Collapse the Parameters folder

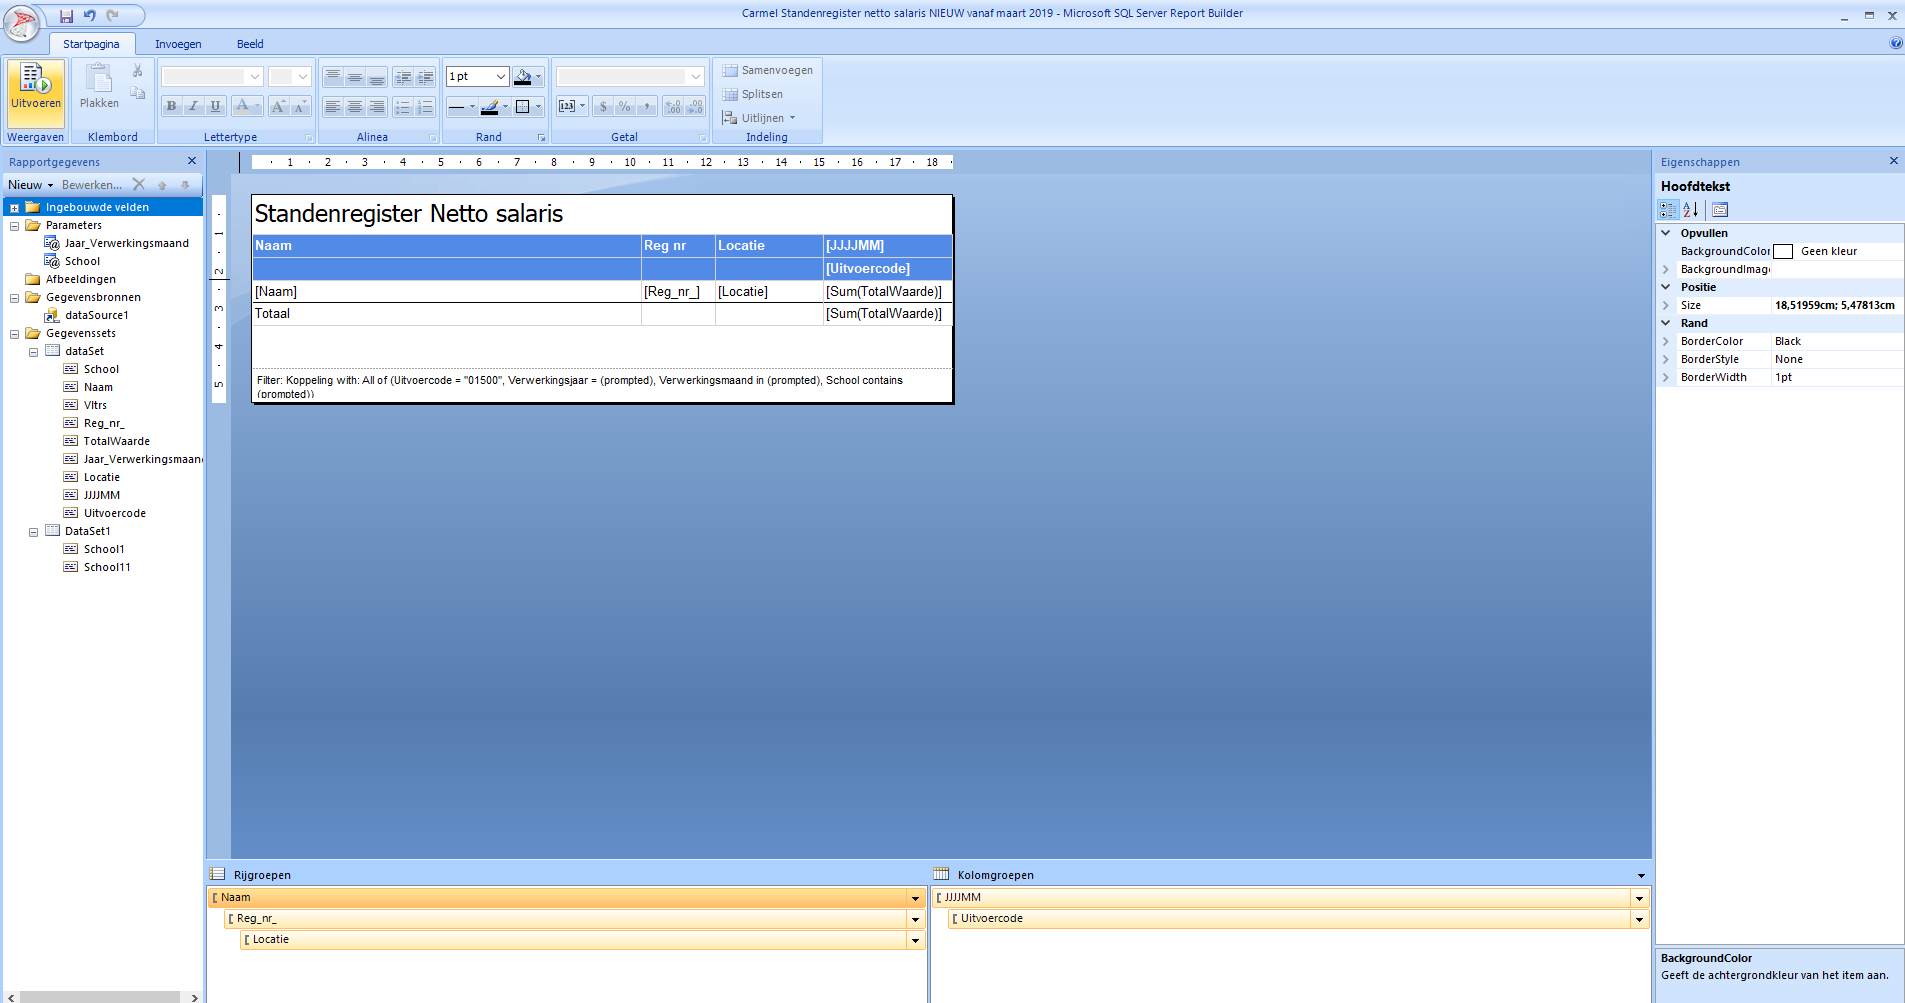[x=15, y=226]
